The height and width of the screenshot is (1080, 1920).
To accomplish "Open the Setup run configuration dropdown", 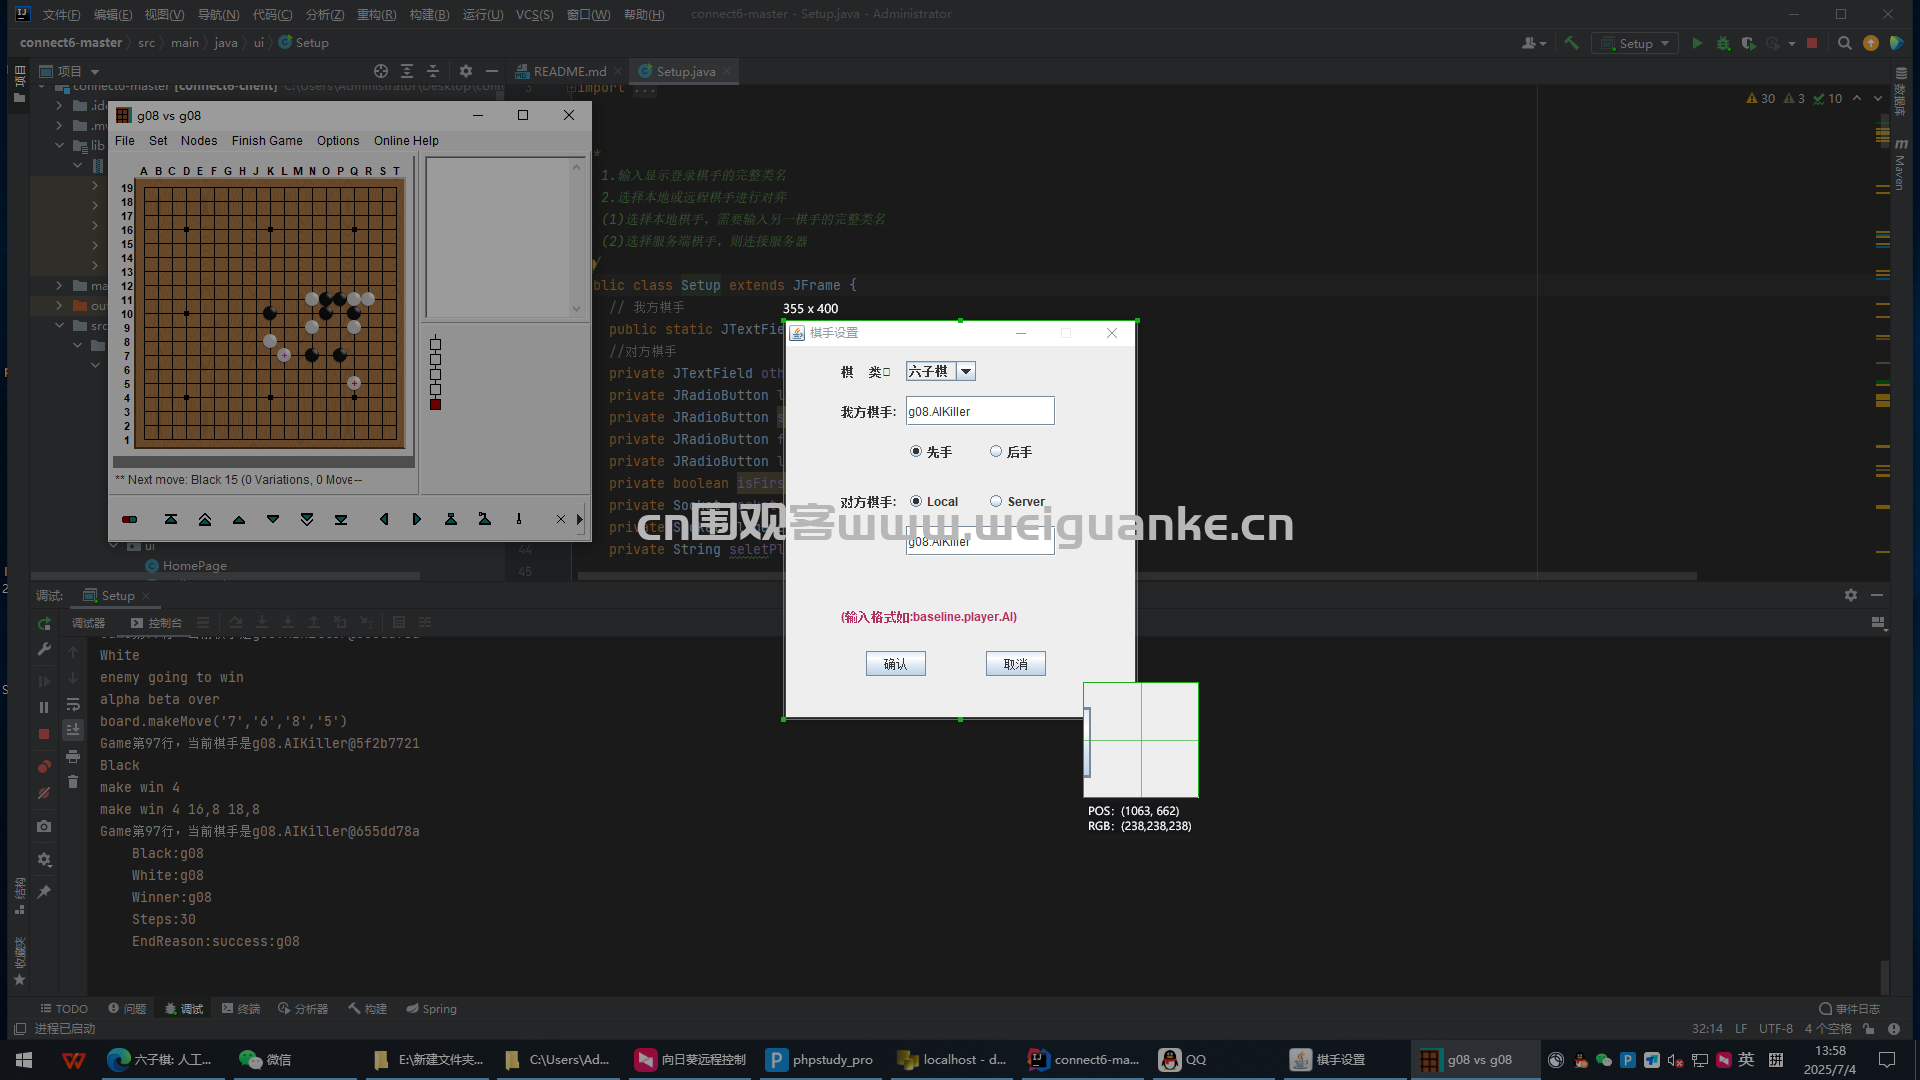I will click(1636, 43).
